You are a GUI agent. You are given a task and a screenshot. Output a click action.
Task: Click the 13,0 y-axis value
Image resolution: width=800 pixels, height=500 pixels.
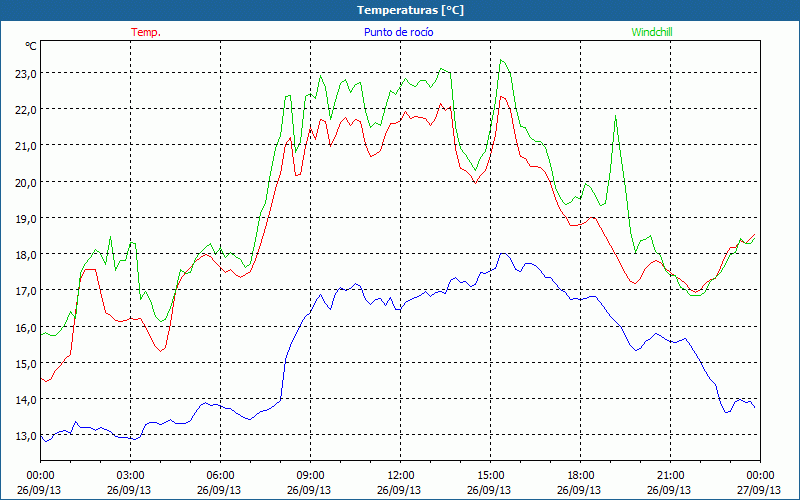pos(26,436)
